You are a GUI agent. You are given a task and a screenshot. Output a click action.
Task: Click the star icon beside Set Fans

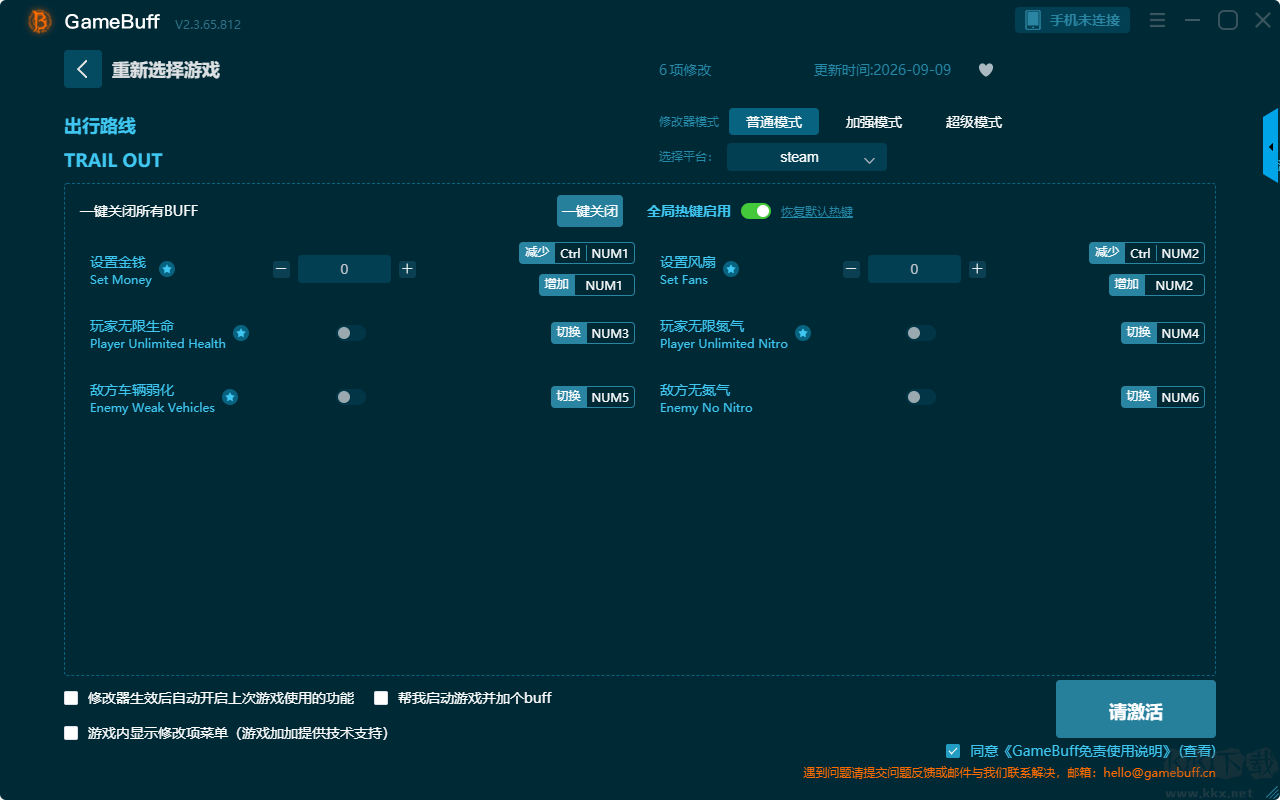(x=731, y=269)
